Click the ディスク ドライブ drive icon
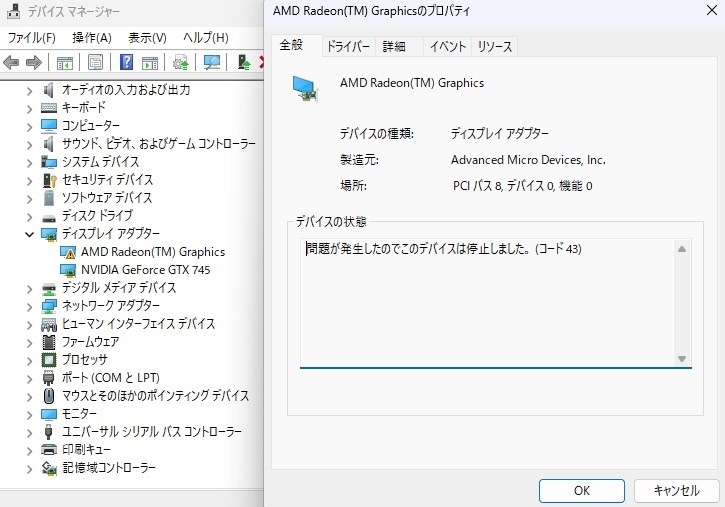Viewport: 725px width, 507px height. [x=49, y=218]
